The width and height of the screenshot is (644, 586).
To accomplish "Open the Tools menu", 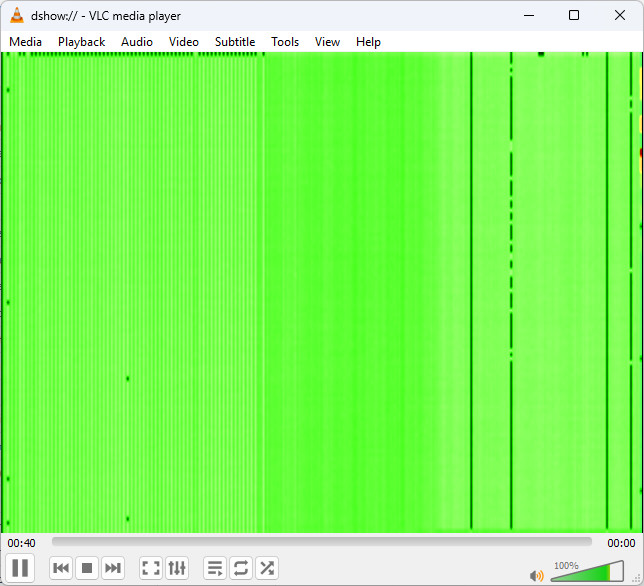I will click(285, 42).
